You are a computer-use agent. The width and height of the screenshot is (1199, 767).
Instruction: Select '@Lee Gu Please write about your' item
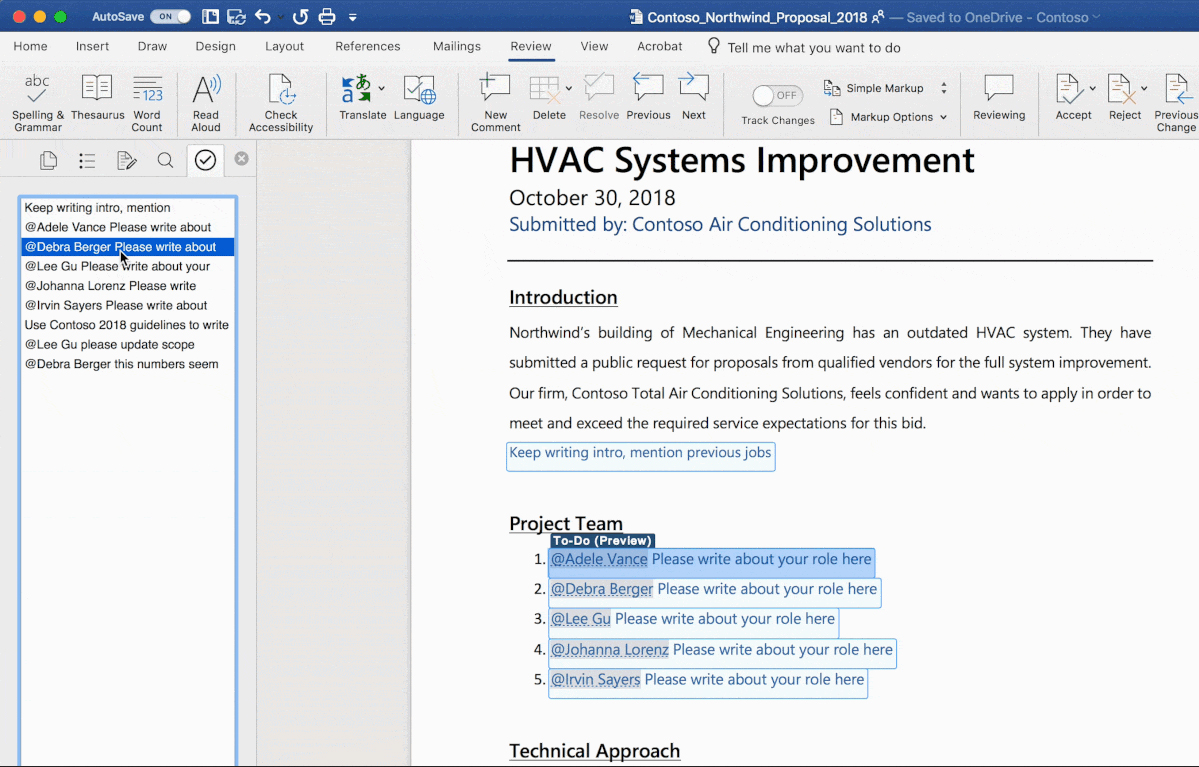[128, 266]
